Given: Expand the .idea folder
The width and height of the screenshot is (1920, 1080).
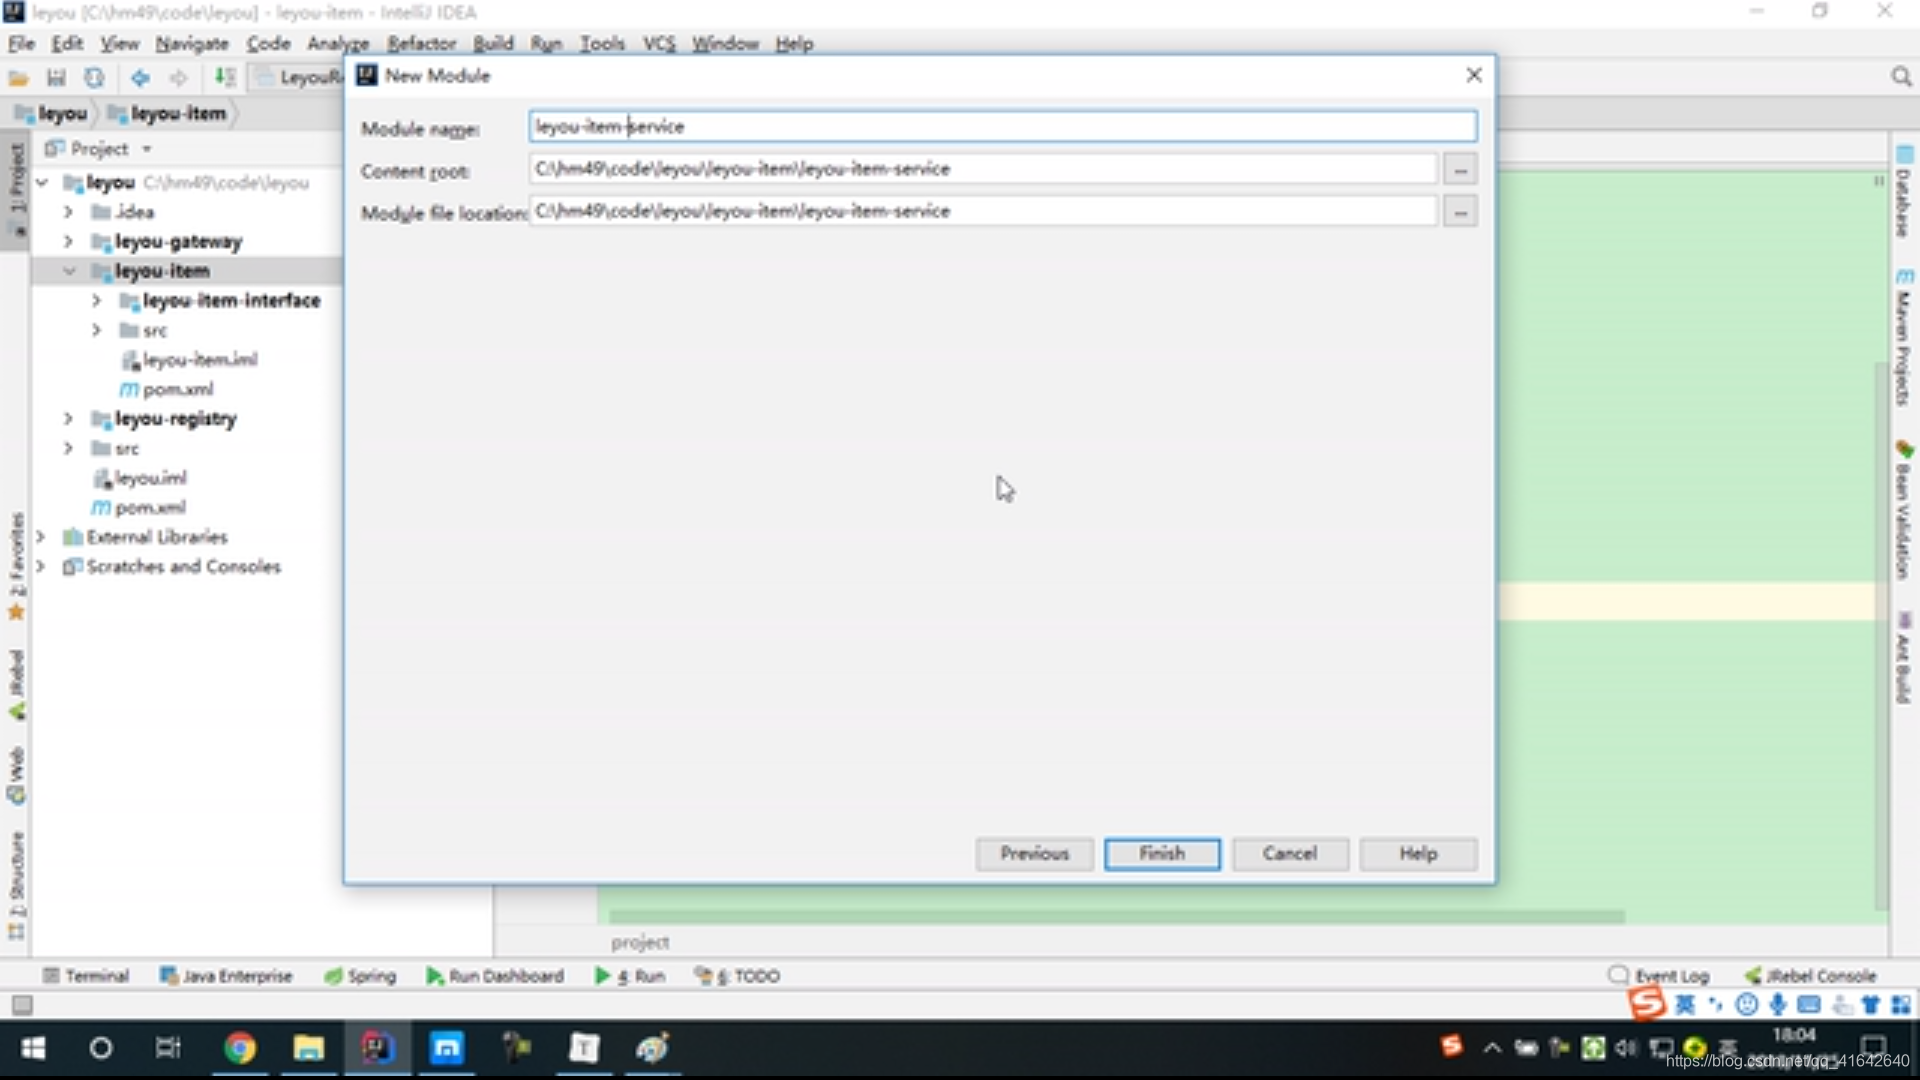Looking at the screenshot, I should 68,212.
